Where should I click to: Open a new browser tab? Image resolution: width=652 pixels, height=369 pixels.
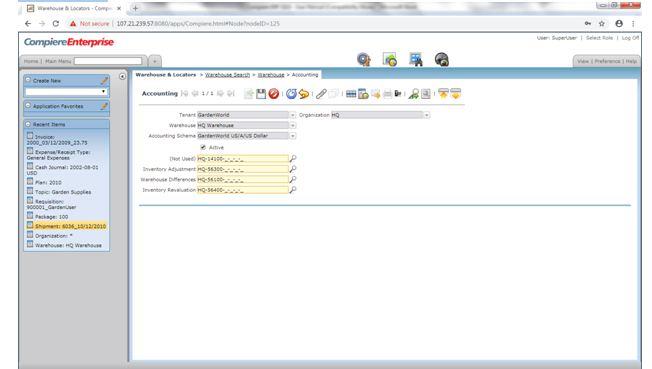point(135,8)
